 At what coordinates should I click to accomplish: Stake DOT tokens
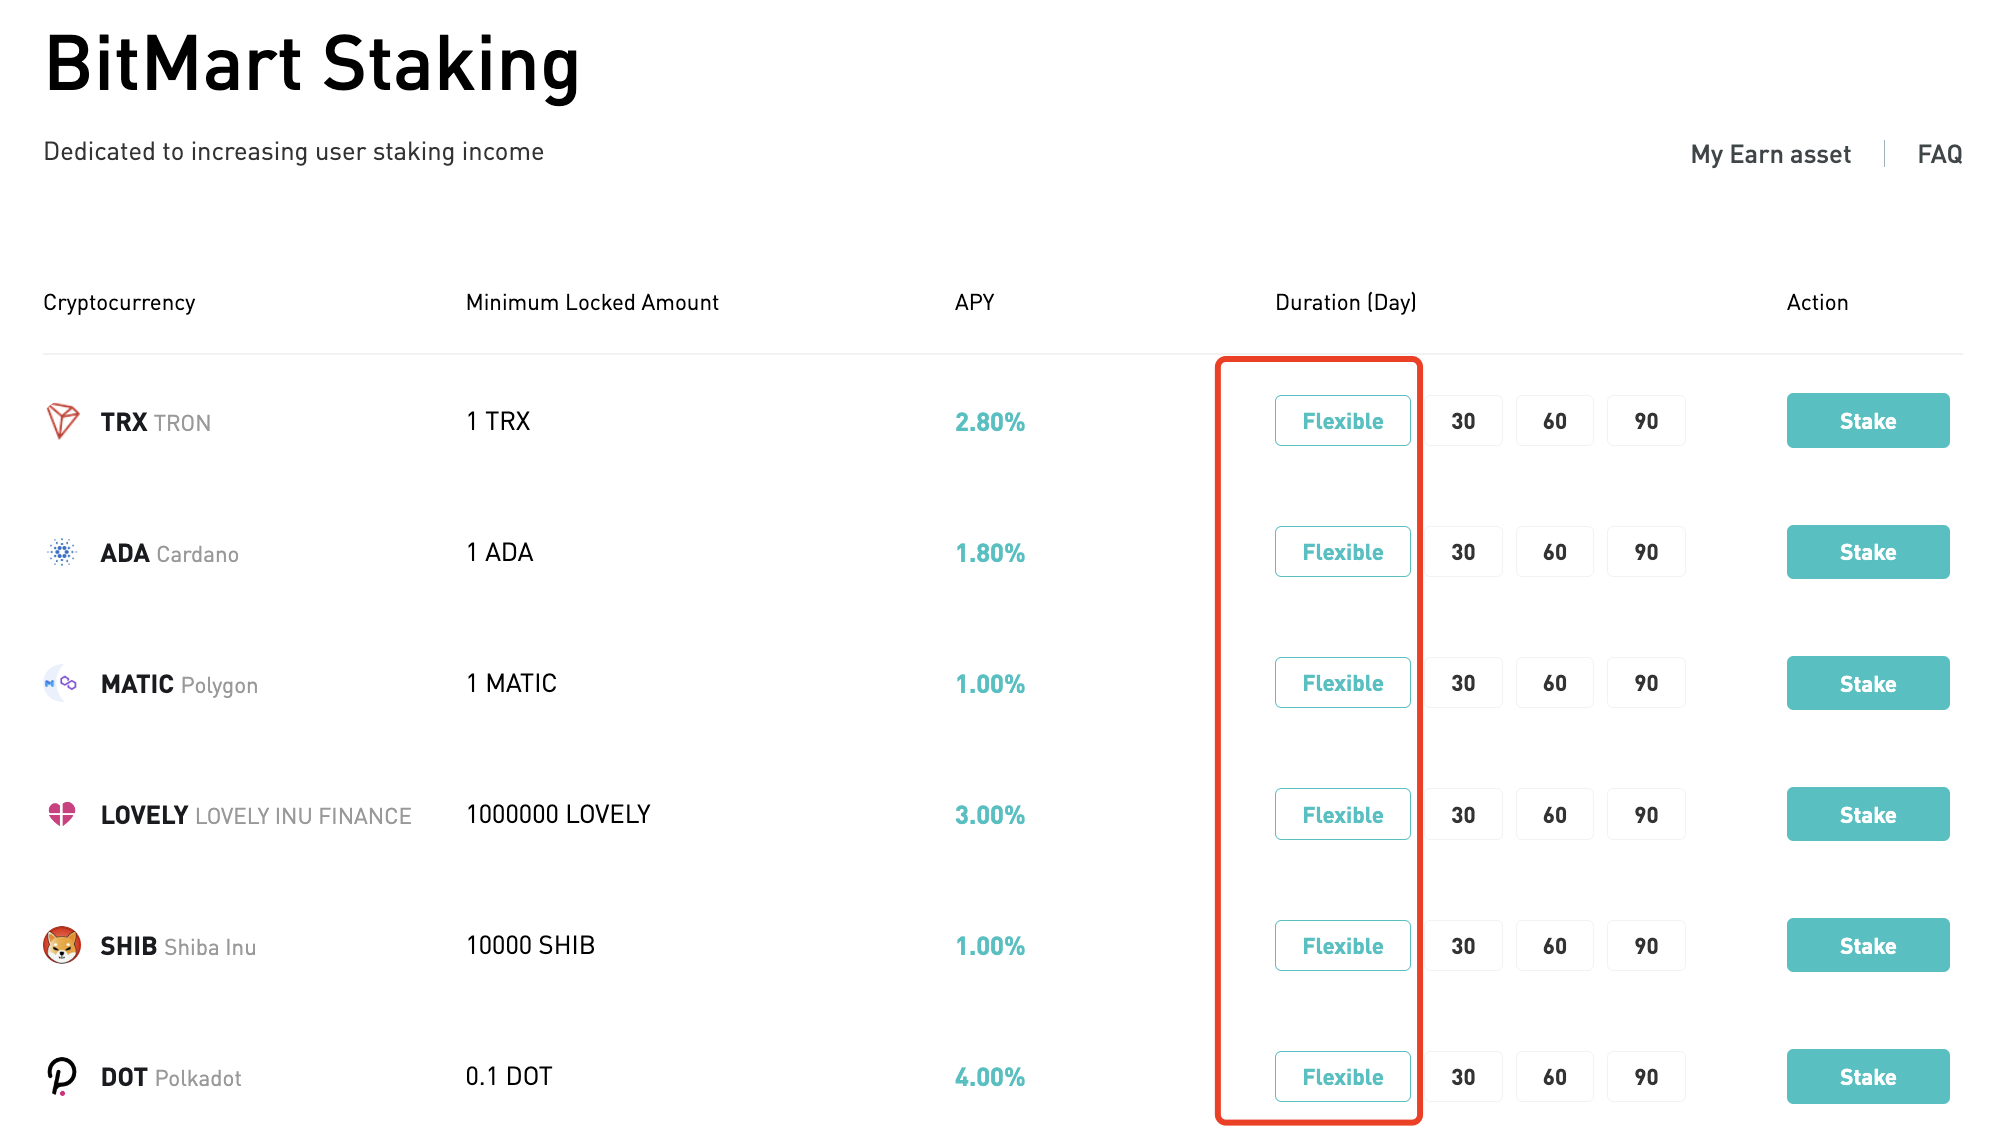[1867, 1076]
